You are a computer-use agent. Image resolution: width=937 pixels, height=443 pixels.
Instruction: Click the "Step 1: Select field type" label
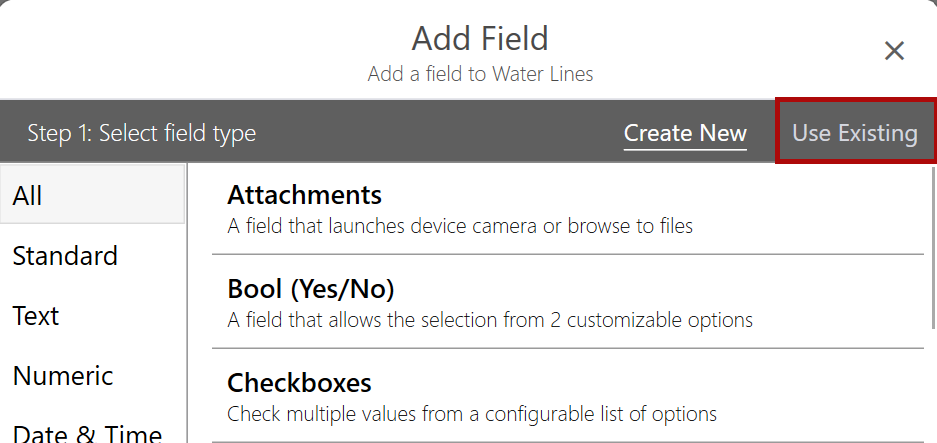tap(141, 133)
